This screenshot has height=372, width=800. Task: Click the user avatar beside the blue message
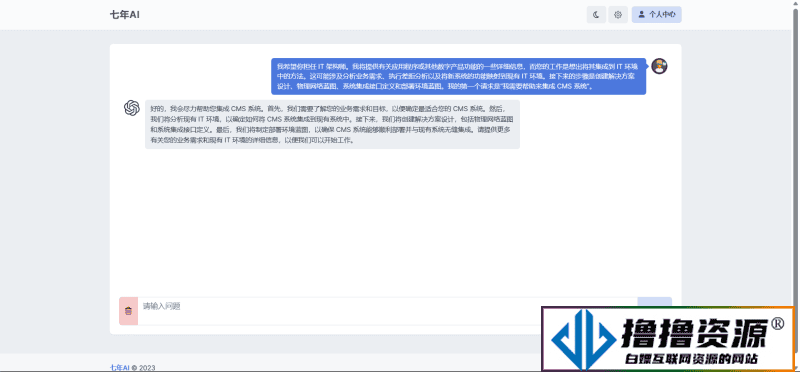point(659,66)
